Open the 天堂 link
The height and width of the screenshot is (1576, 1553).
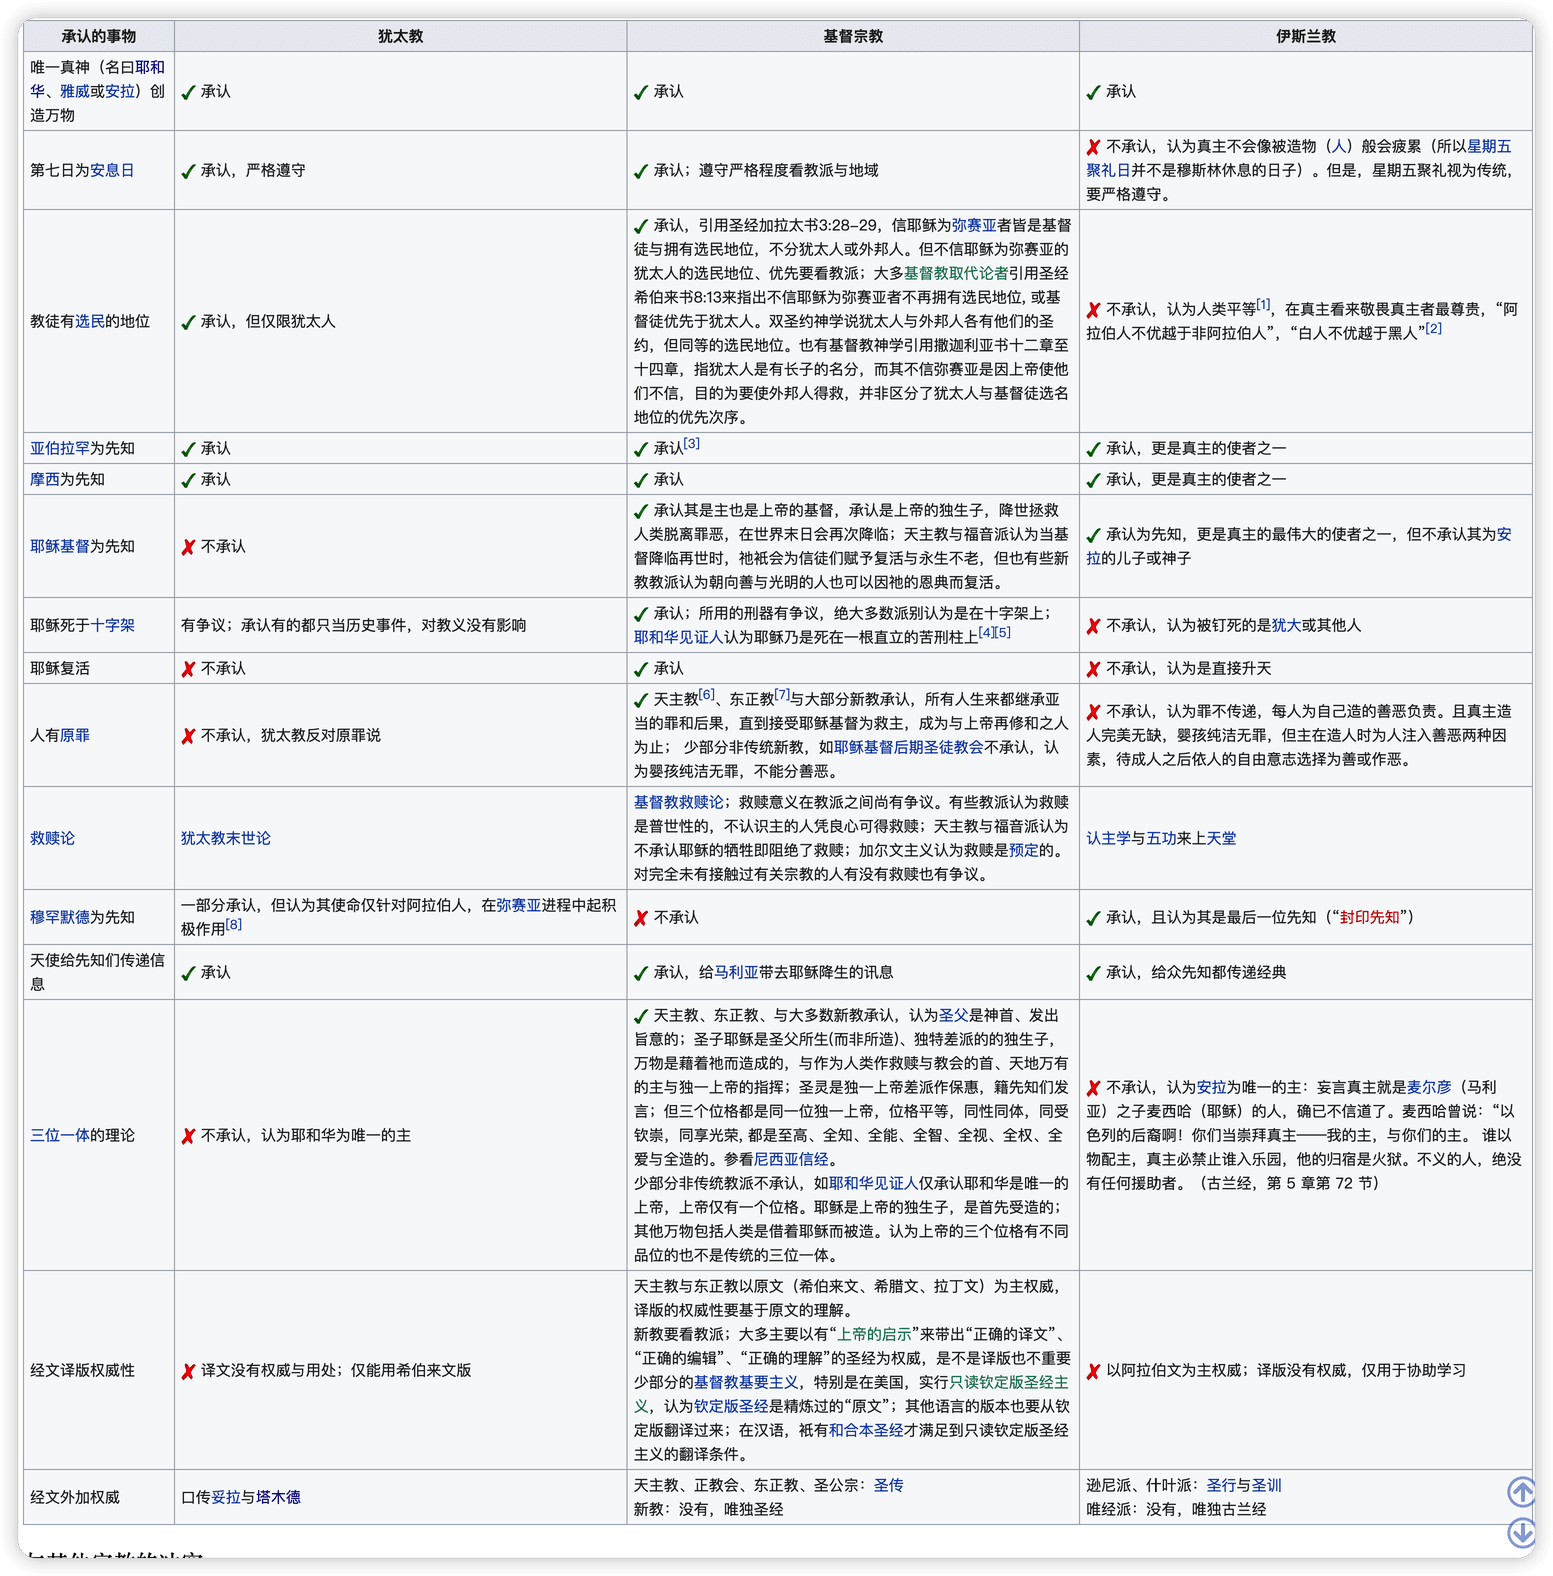1221,838
